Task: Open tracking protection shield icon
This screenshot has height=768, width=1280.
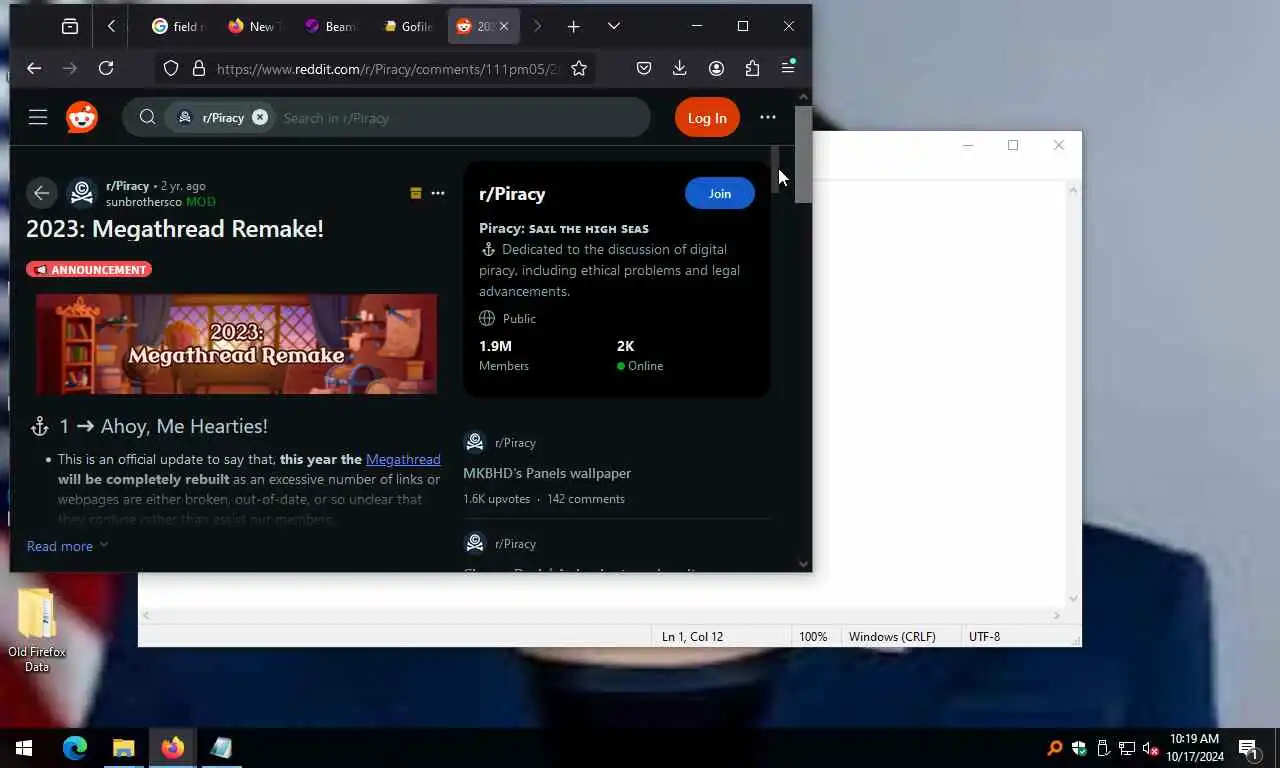Action: click(x=171, y=68)
